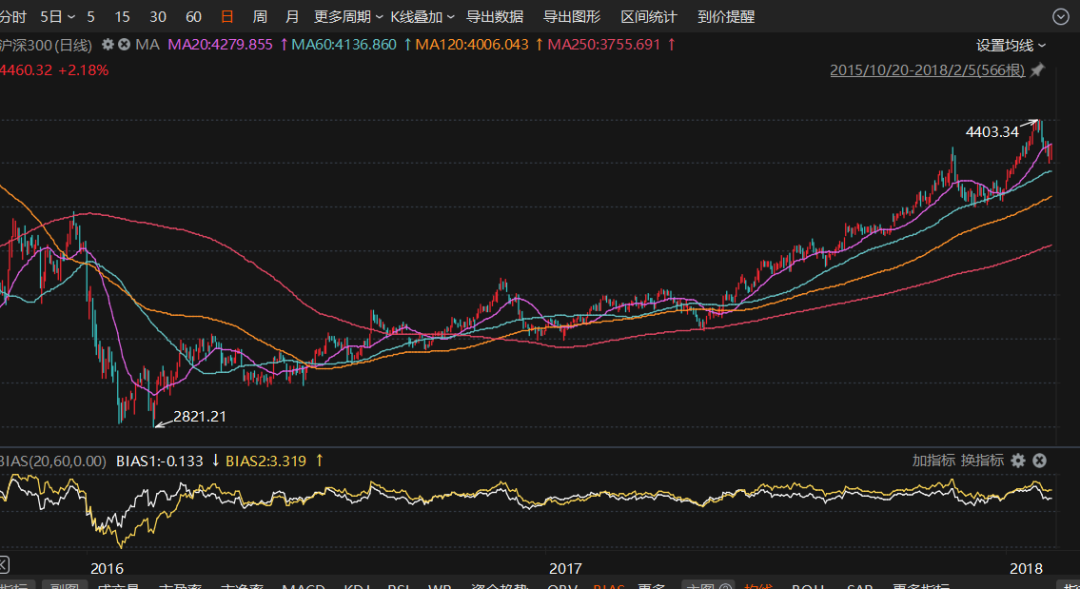1080x589 pixels.
Task: Set a 到价提醒 price alert
Action: click(x=726, y=17)
